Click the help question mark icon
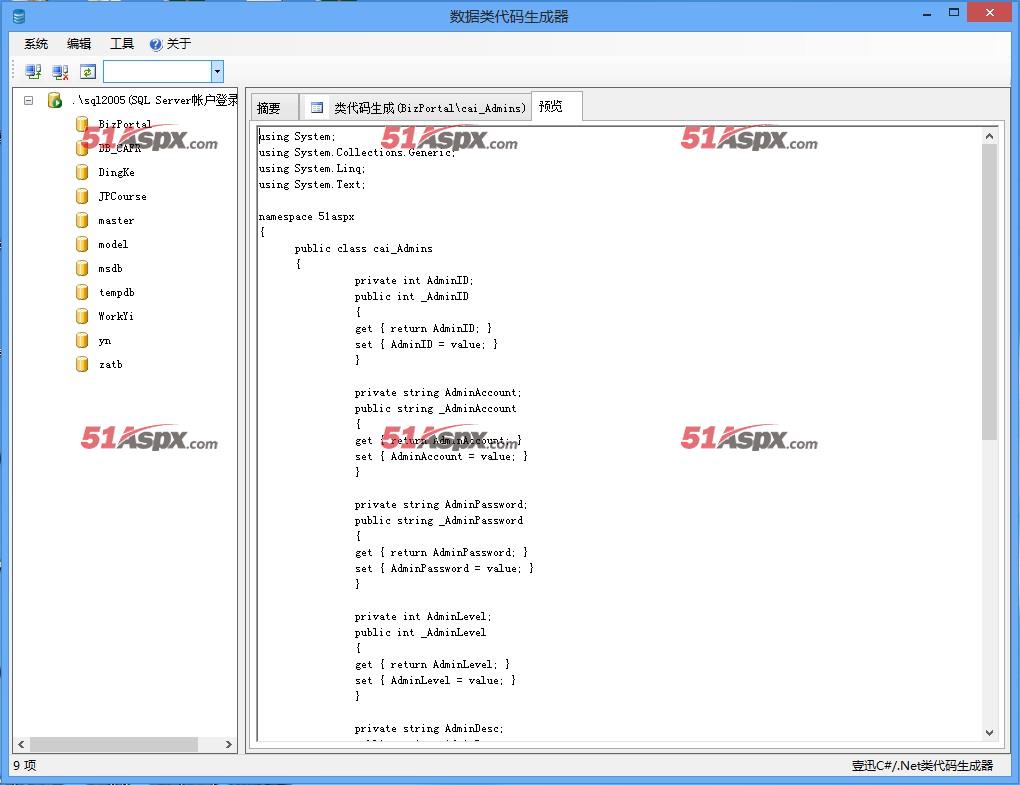The width and height of the screenshot is (1020, 785). 155,44
